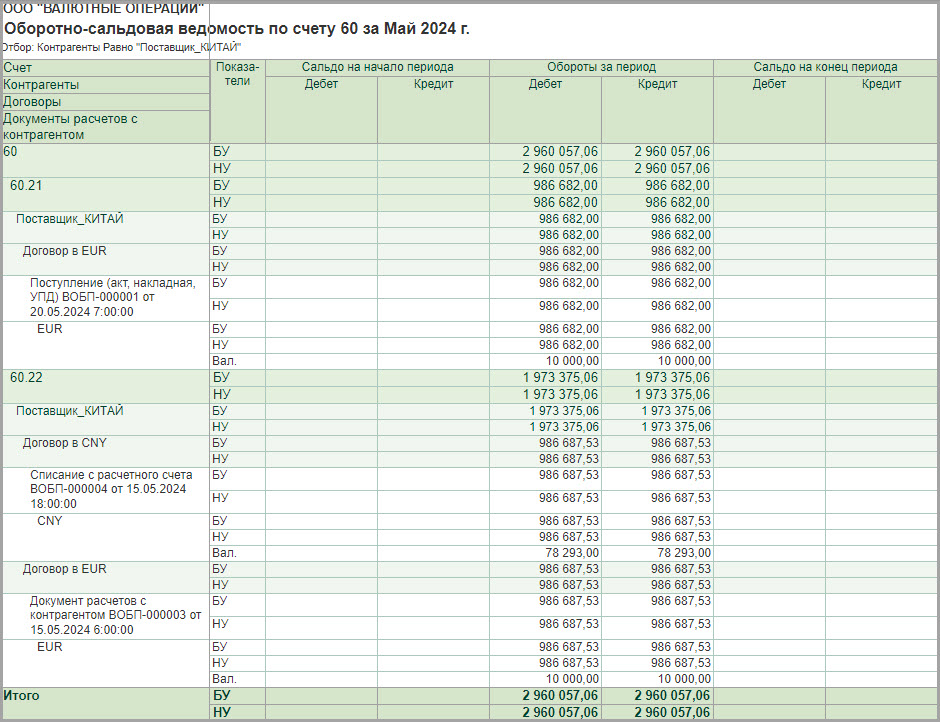940x722 pixels.
Task: Click the 'Счет' column header cell
Action: pyautogui.click(x=106, y=68)
